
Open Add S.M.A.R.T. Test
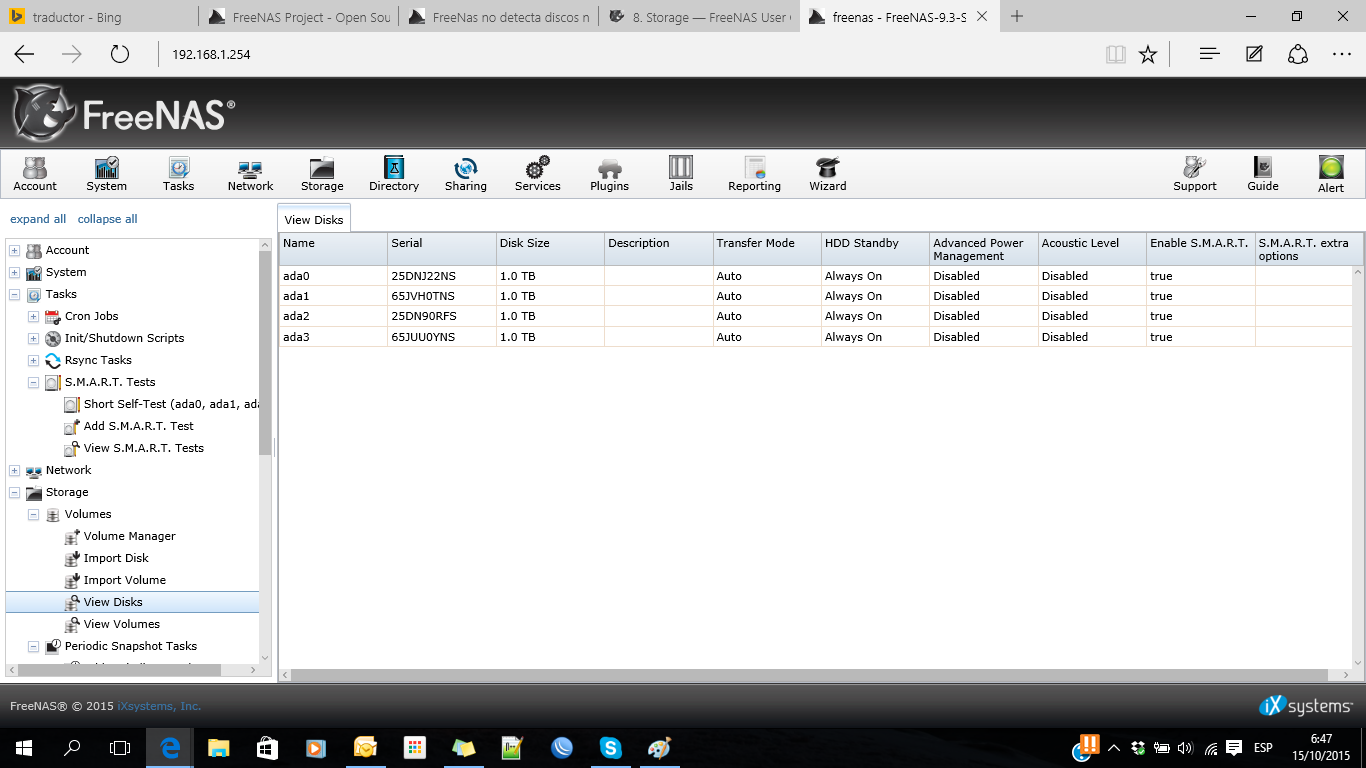coord(138,426)
